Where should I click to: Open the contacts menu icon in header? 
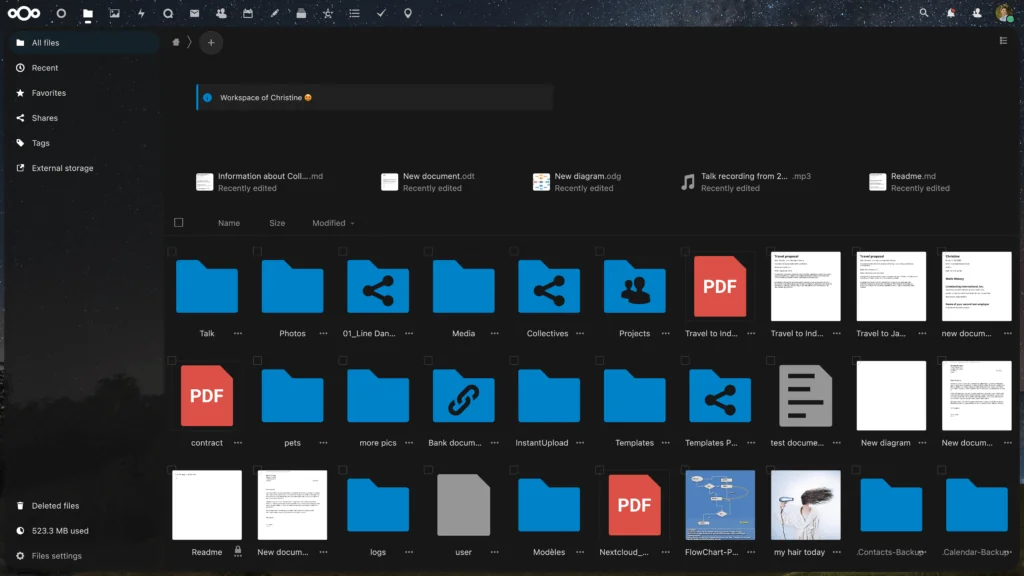tap(977, 13)
